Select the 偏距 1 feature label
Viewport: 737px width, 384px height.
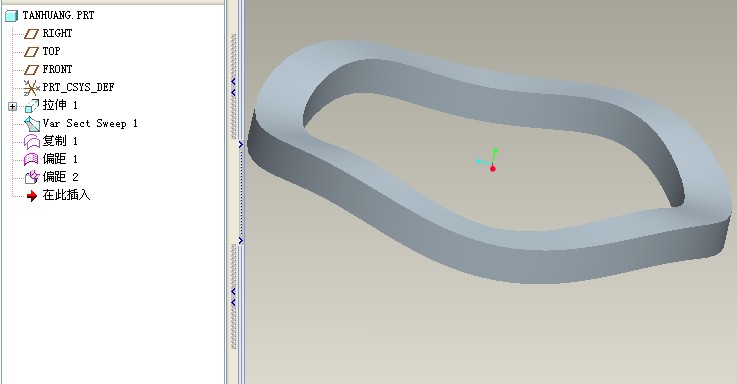[60, 159]
